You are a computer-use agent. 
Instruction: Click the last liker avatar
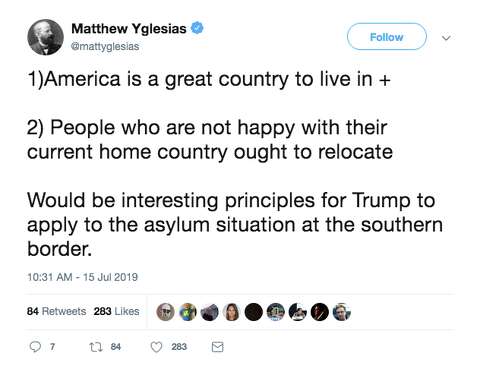click(x=342, y=312)
